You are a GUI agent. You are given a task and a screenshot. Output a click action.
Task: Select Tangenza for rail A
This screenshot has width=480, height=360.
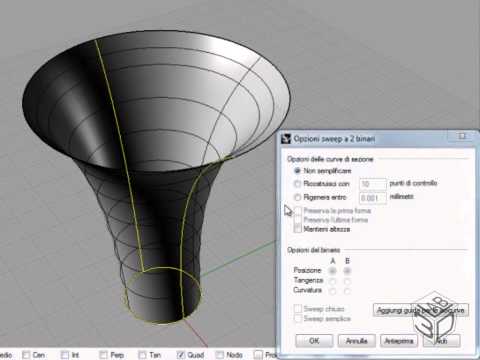click(x=332, y=281)
